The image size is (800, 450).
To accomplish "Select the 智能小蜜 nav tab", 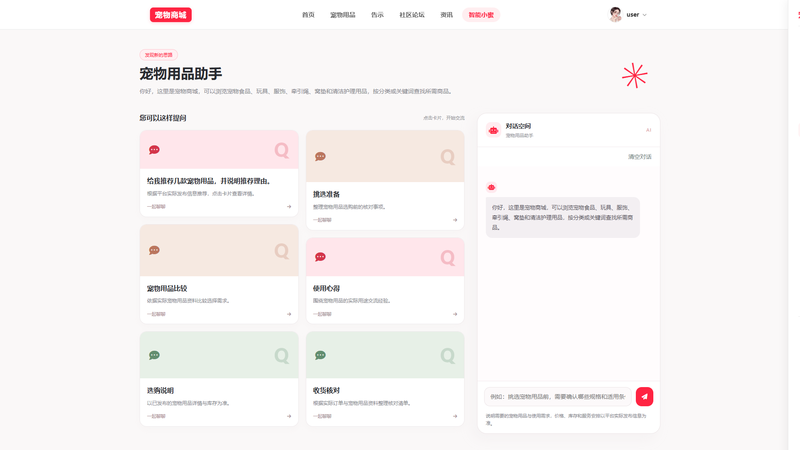I will (x=481, y=15).
